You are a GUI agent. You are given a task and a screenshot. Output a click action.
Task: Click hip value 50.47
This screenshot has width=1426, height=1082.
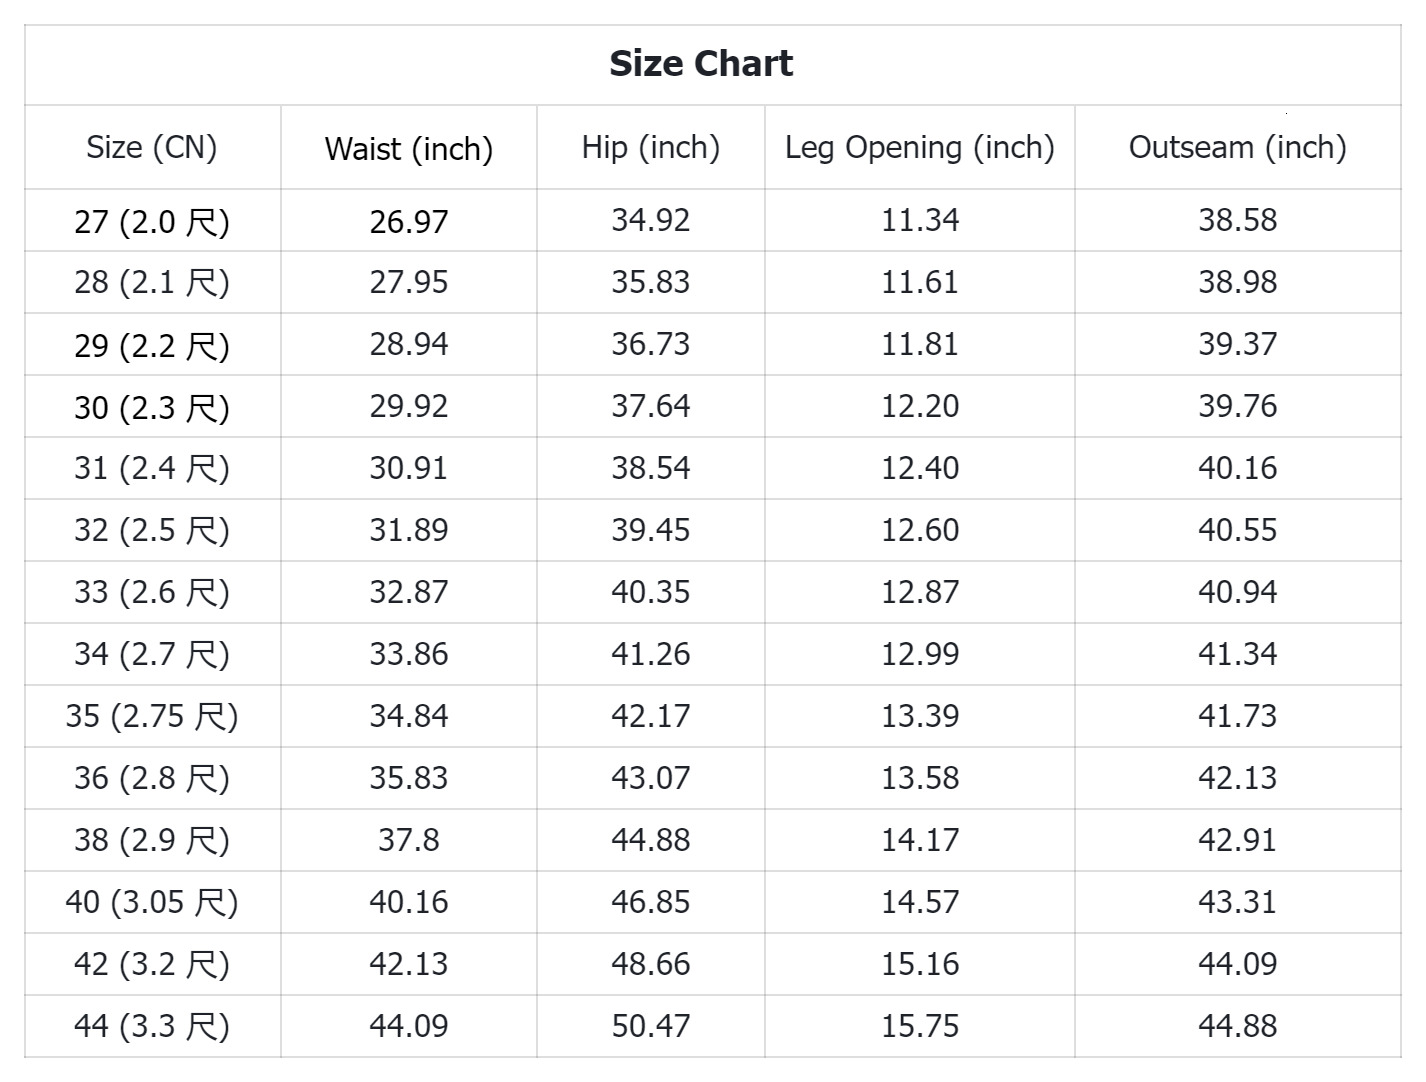(651, 1026)
